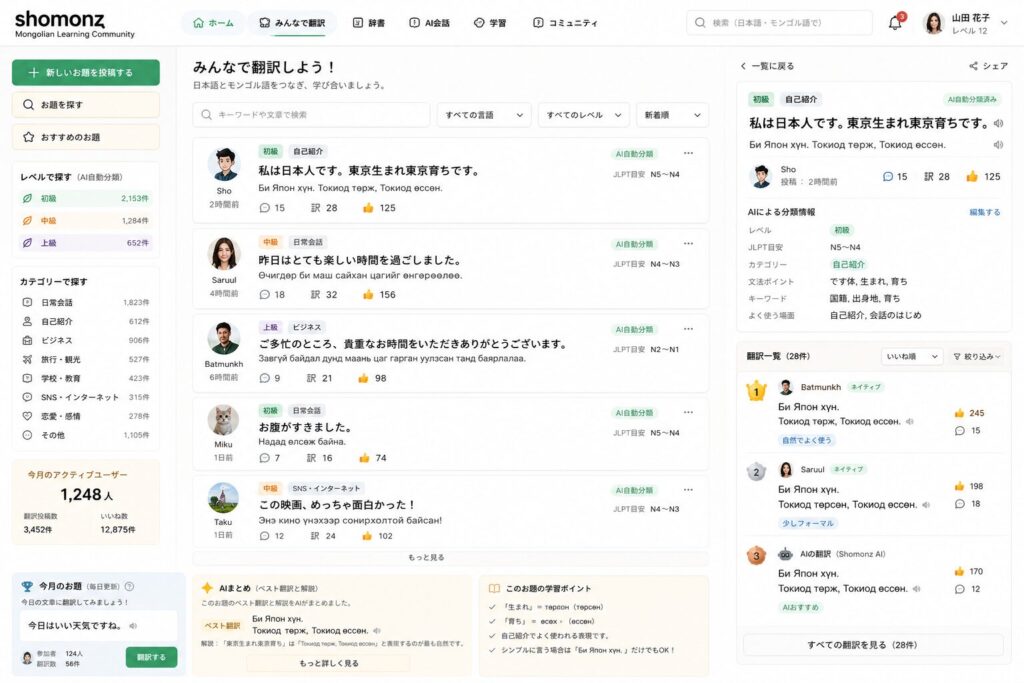Select 日常会話 category in sidebar

coord(86,302)
